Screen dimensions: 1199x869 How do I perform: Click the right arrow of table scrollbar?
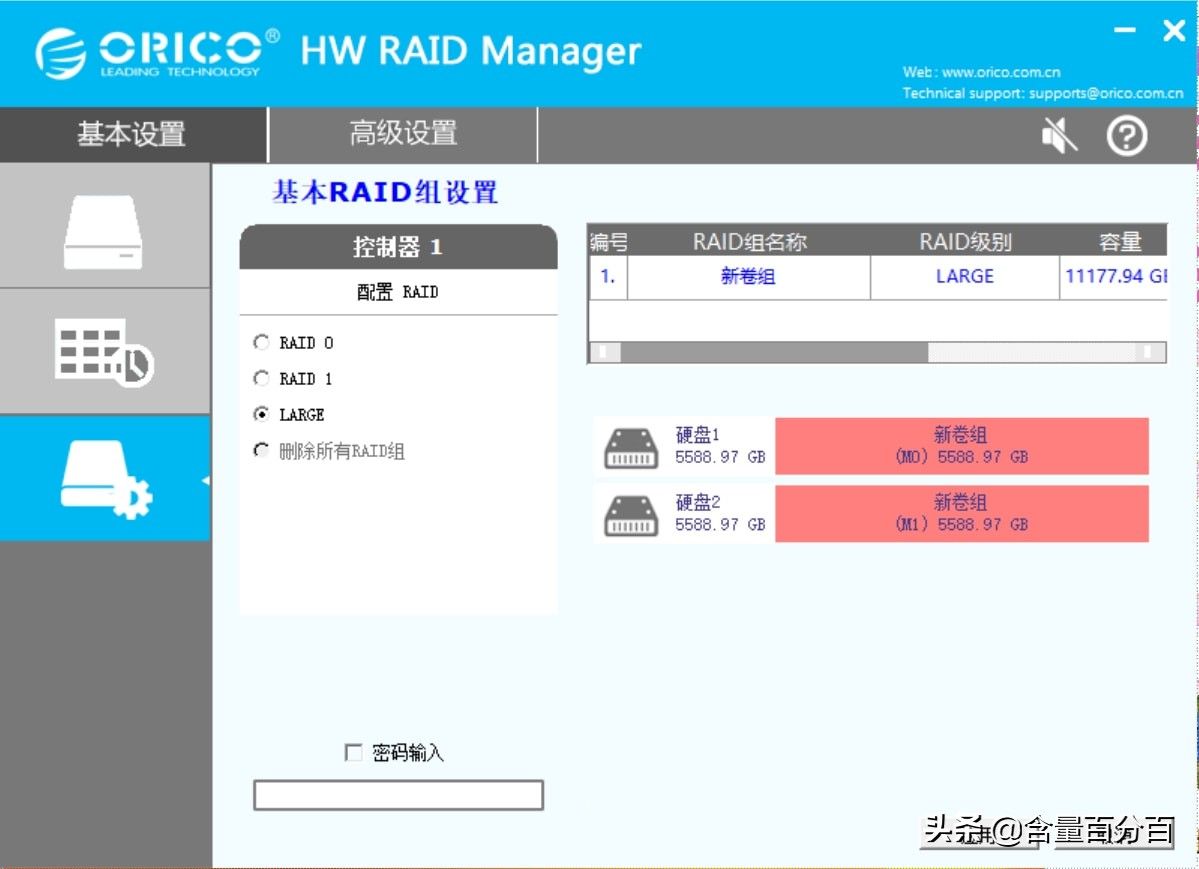pyautogui.click(x=1150, y=352)
